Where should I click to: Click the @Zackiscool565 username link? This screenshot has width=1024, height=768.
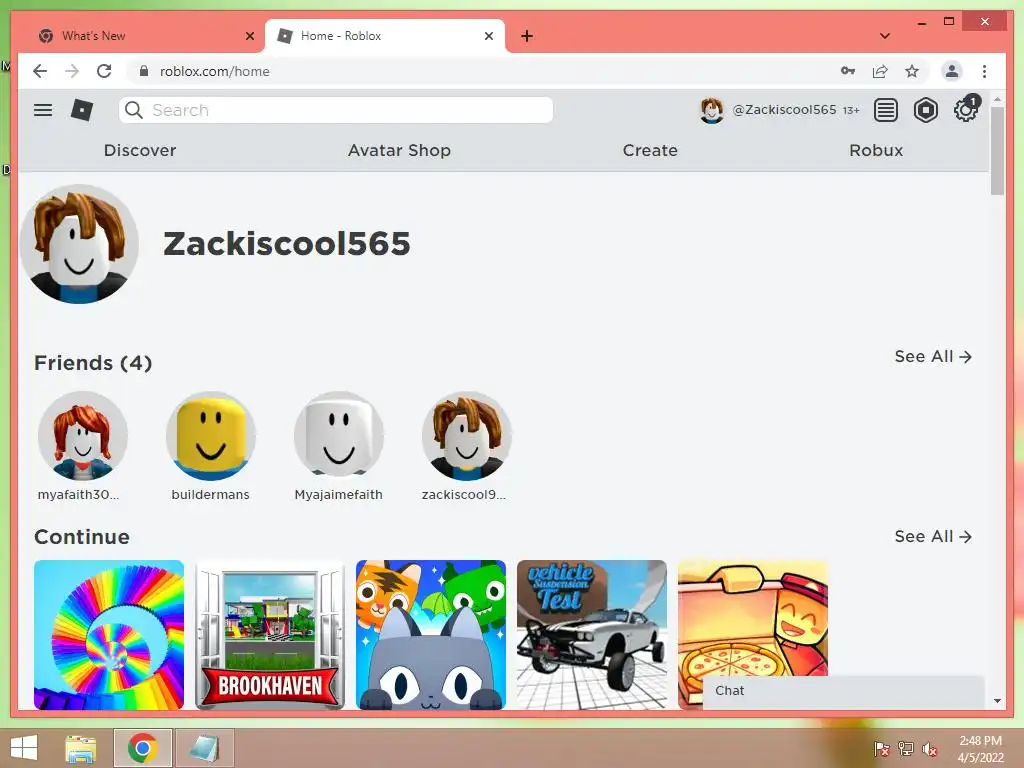(x=784, y=110)
